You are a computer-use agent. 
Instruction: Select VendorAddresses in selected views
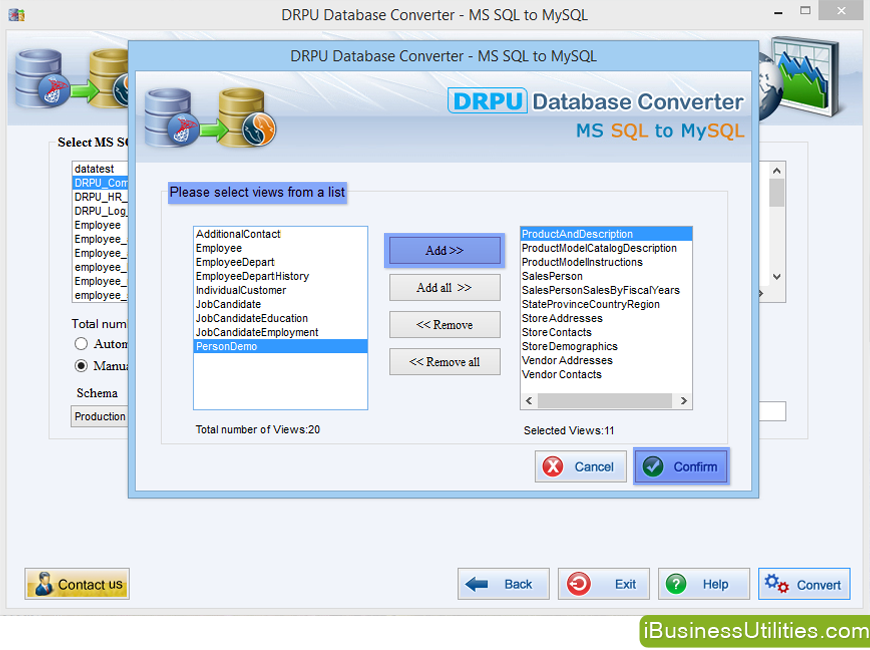coord(606,360)
